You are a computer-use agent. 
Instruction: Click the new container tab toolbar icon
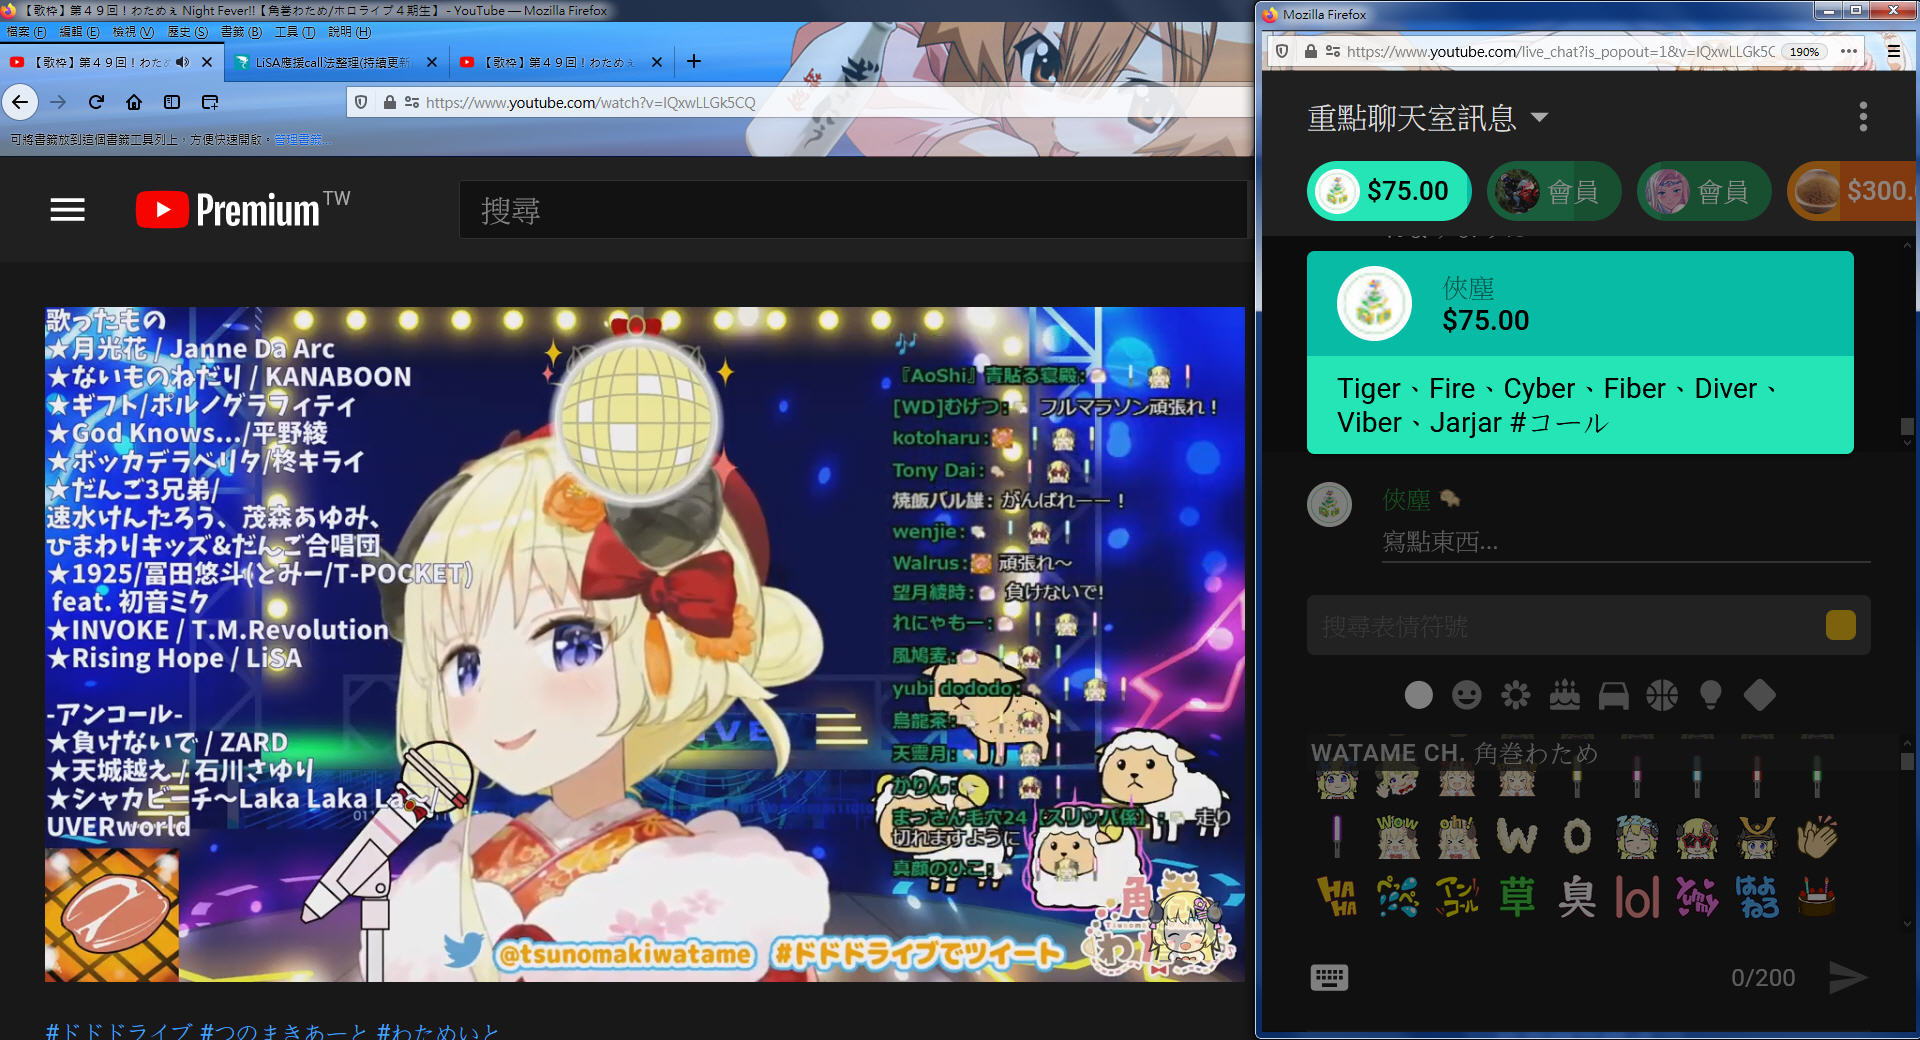210,102
